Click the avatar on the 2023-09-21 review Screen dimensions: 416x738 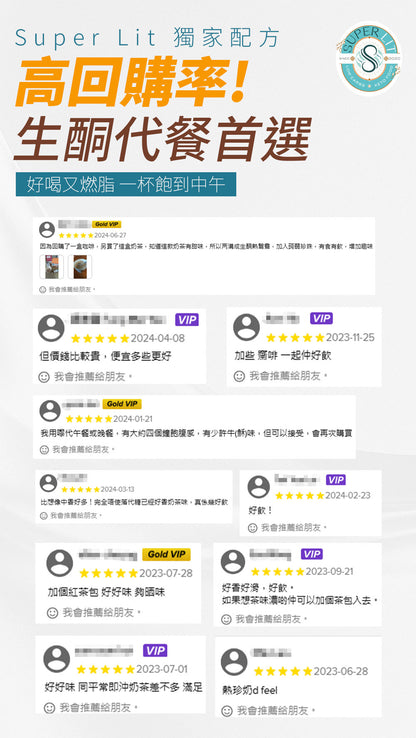tap(233, 562)
